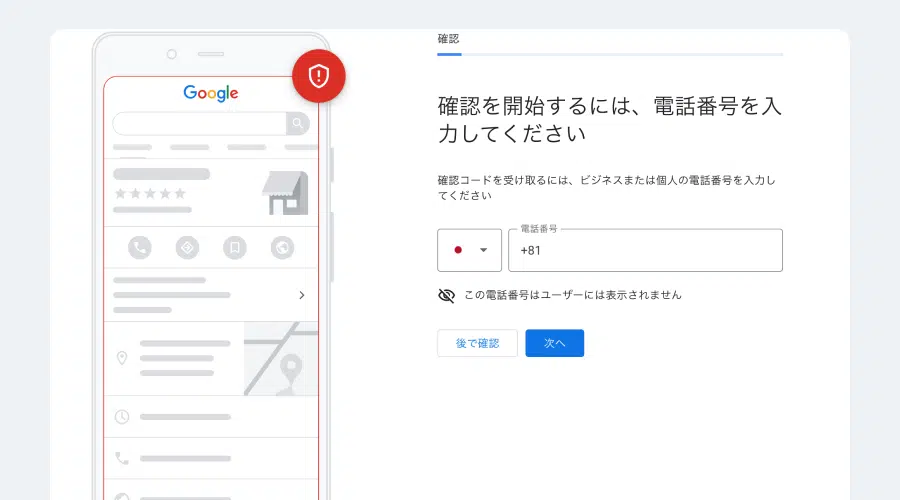The height and width of the screenshot is (500, 900).
Task: Click the globe website circle icon
Action: point(282,248)
